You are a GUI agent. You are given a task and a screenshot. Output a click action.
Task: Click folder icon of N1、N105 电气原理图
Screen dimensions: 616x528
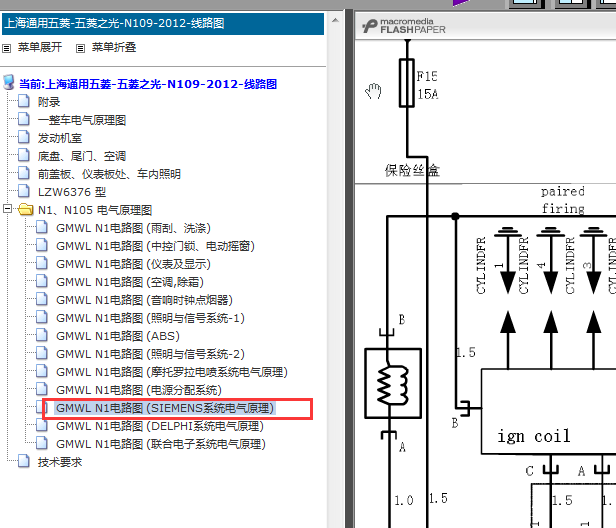[x=25, y=209]
